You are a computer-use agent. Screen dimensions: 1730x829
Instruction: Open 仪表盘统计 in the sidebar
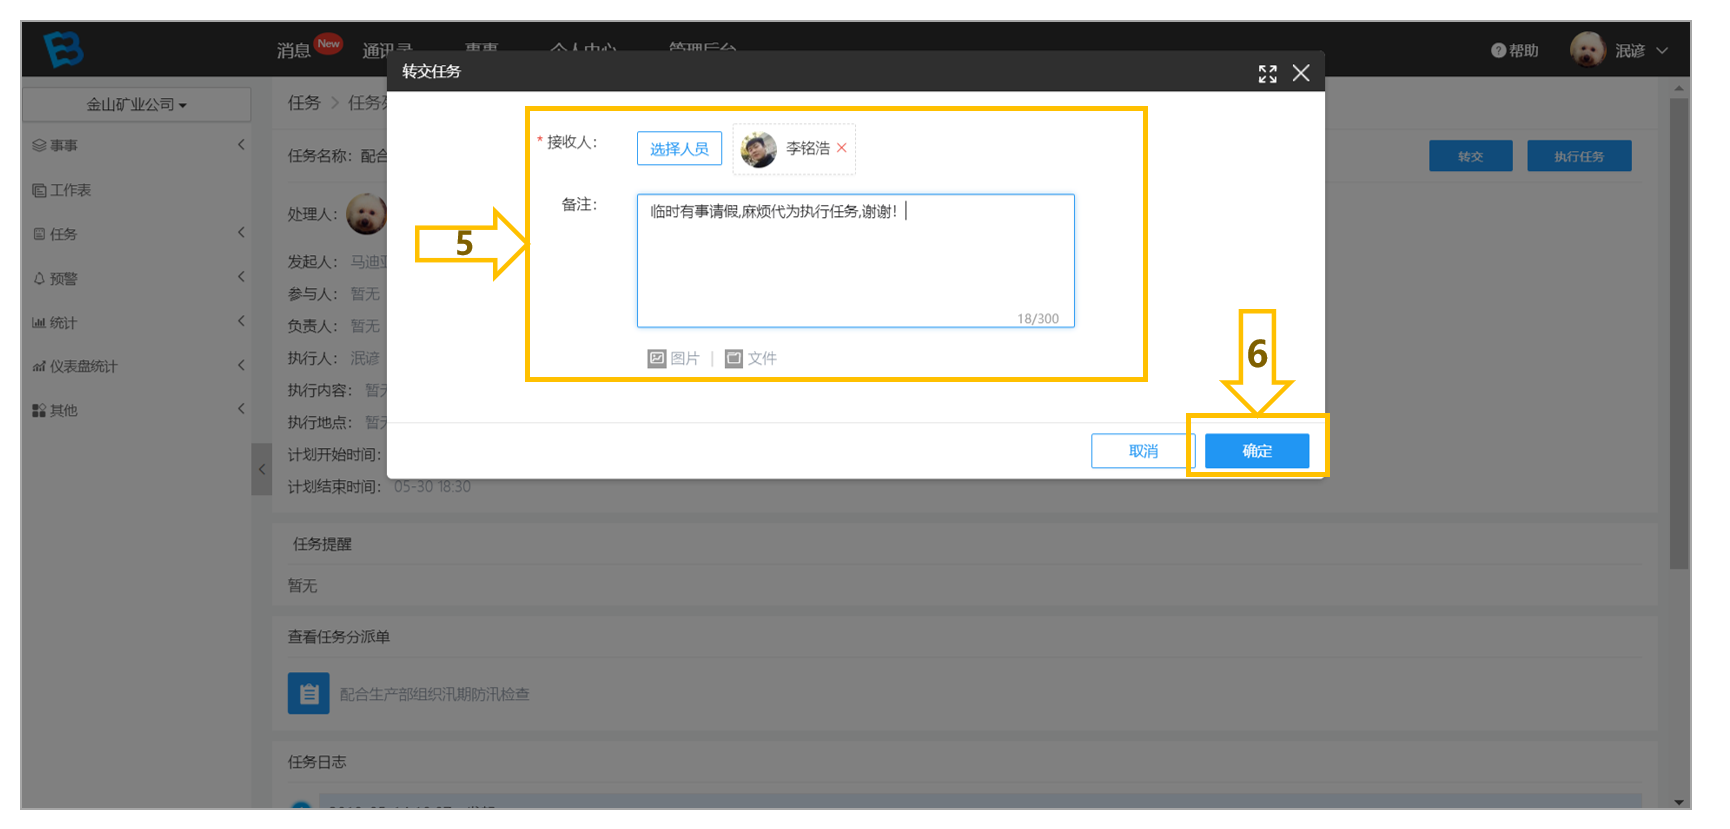83,366
